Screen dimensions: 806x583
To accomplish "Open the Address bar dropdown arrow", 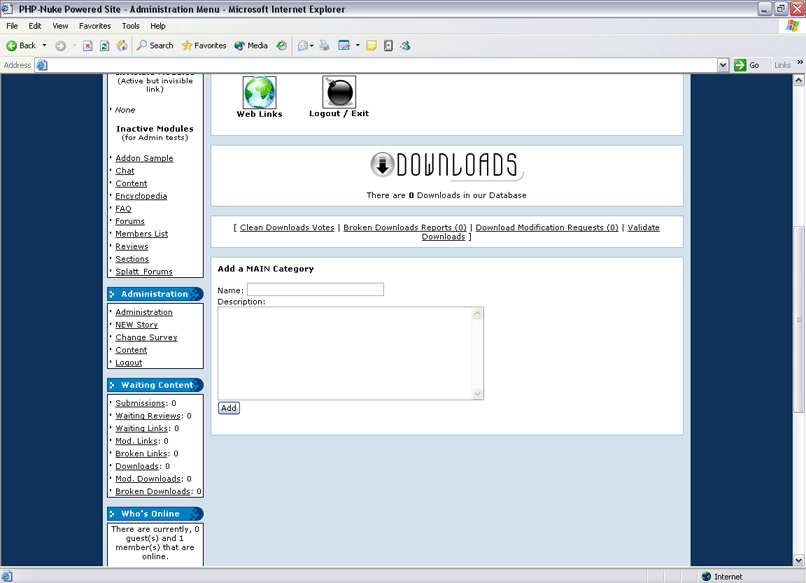I will [723, 65].
